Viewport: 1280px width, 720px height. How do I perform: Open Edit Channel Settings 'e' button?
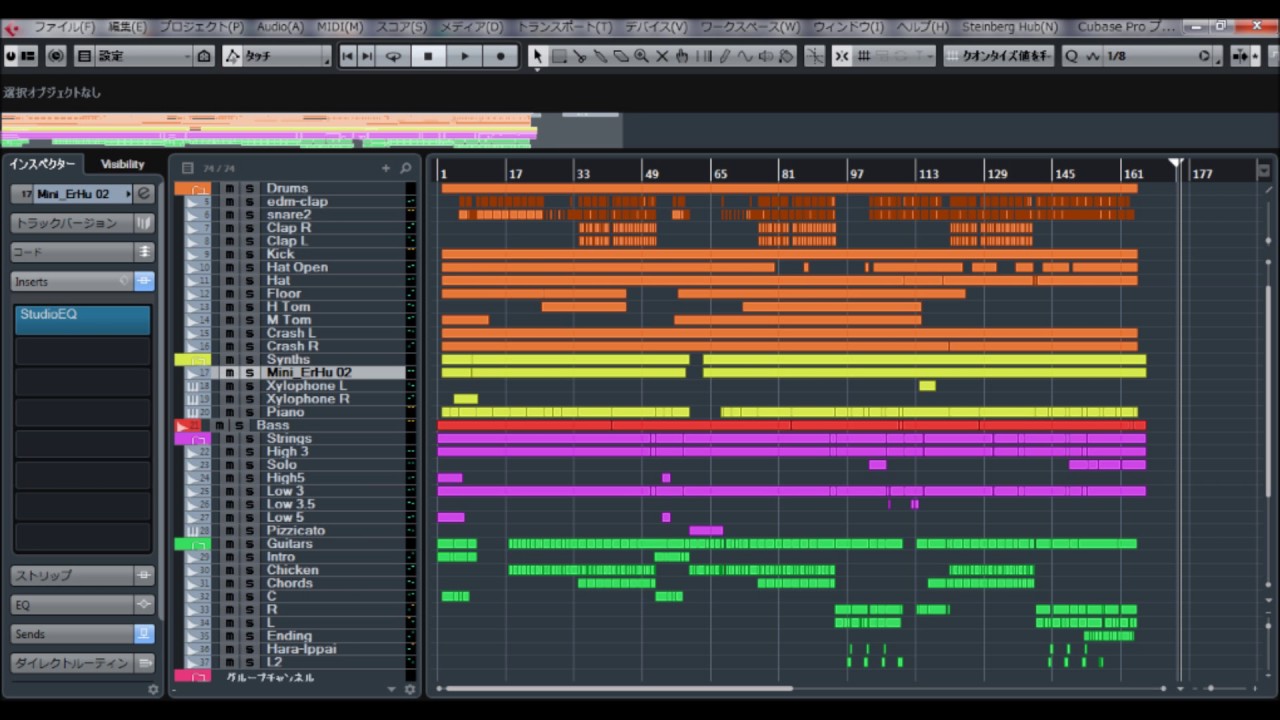(145, 194)
